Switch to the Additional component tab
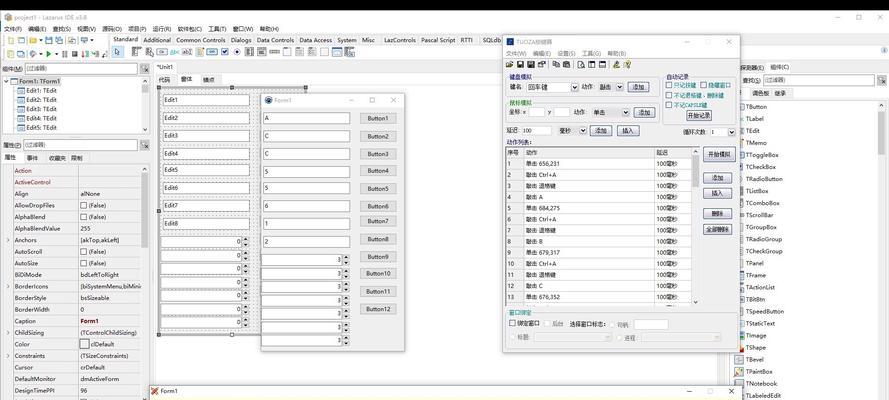889x400 pixels. coord(157,40)
